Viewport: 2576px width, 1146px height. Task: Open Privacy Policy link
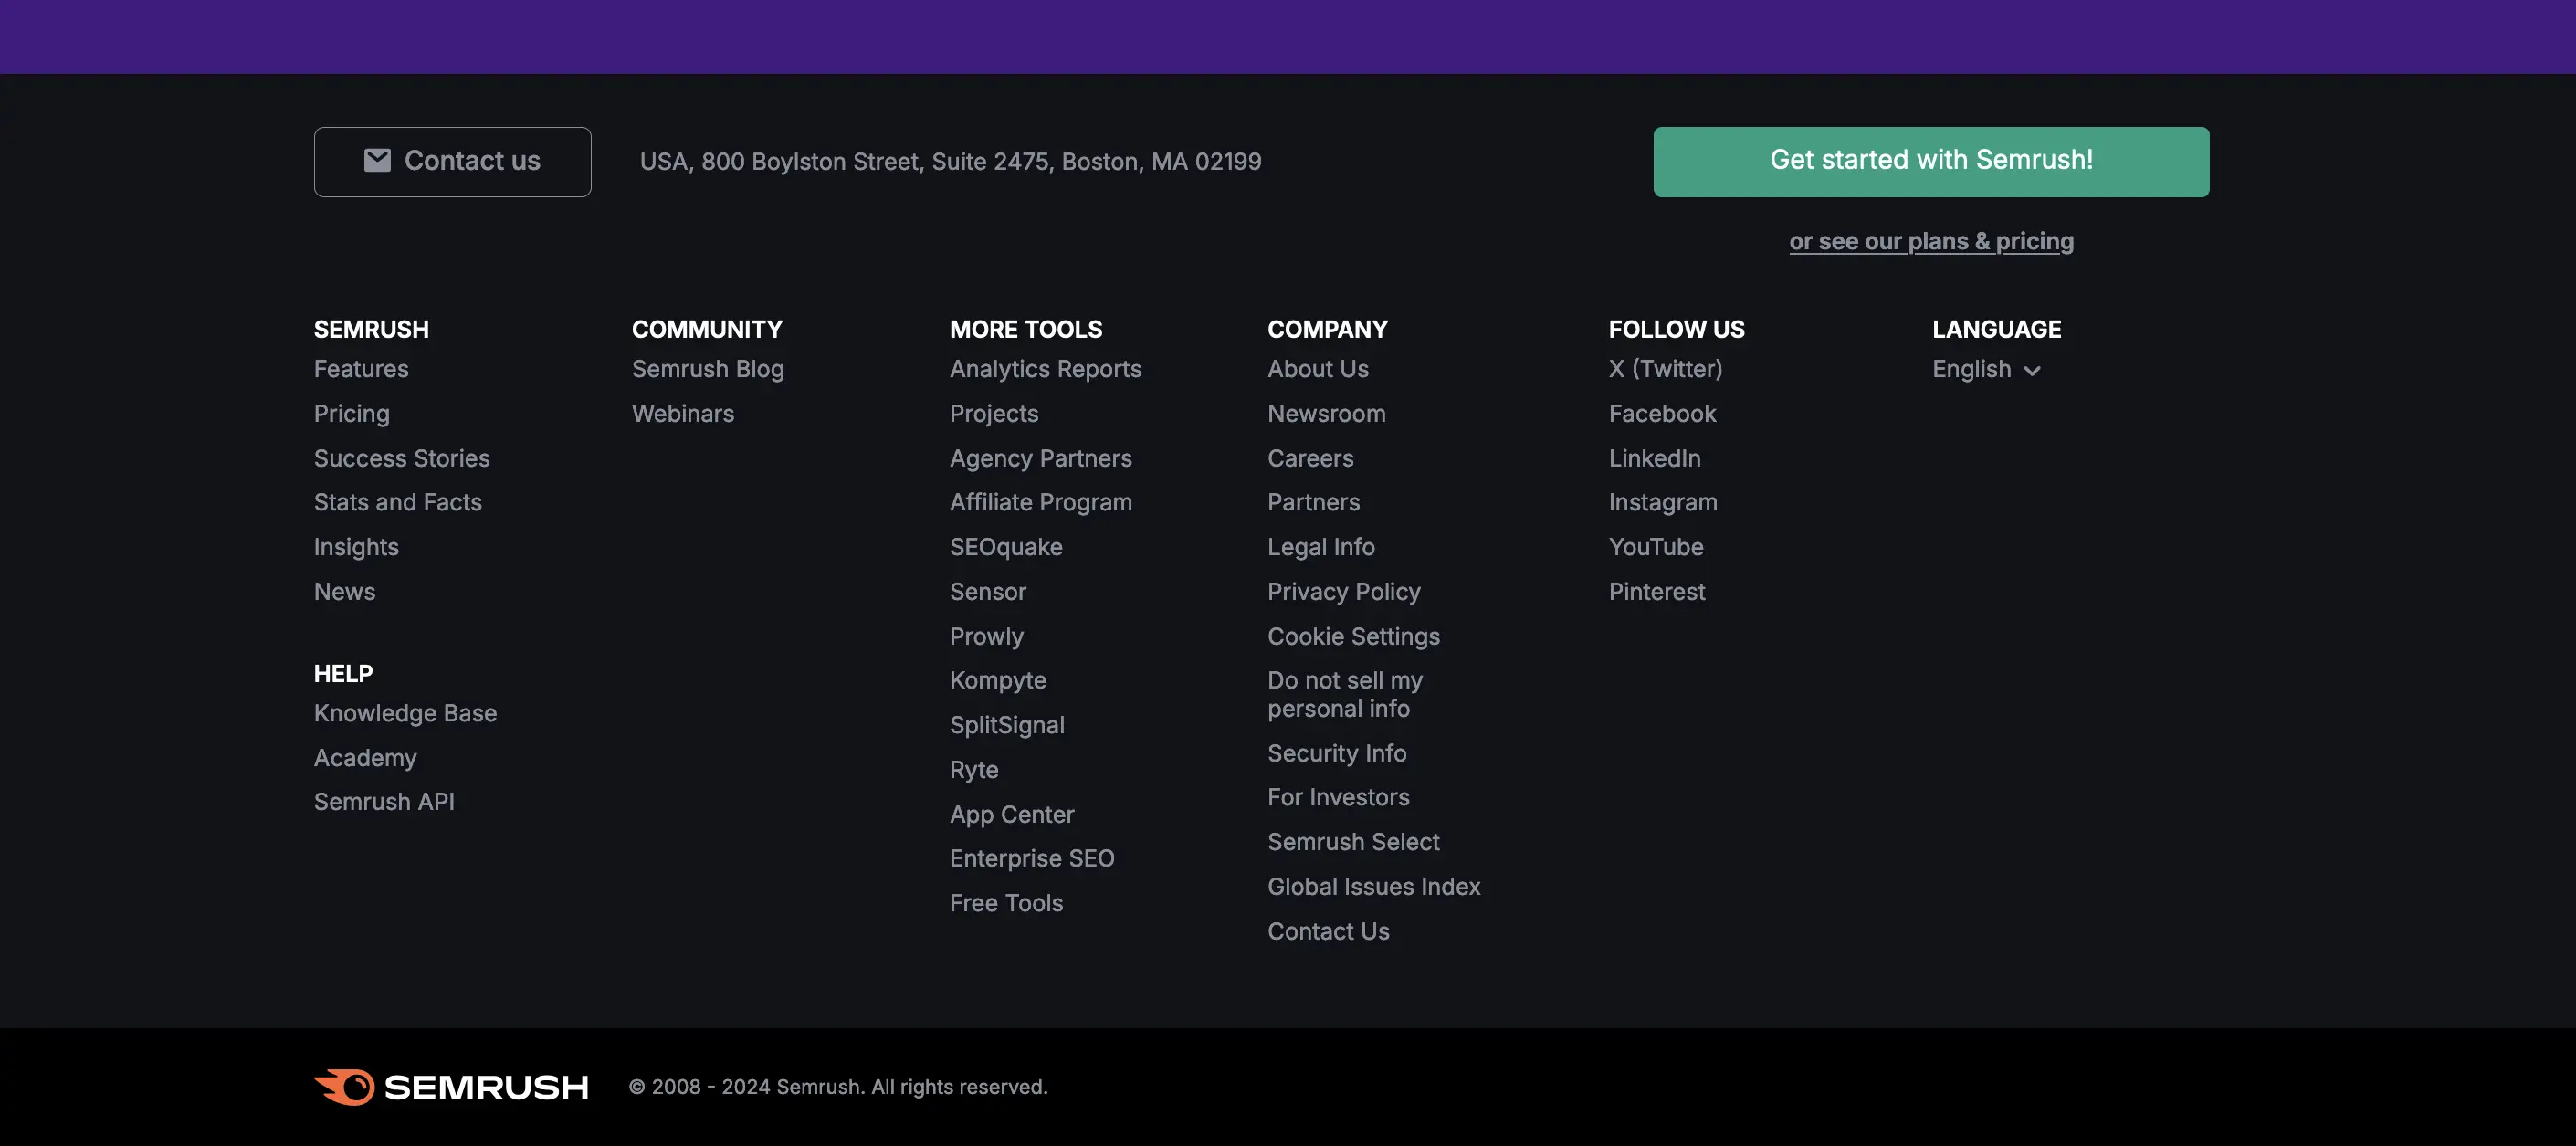(1344, 591)
